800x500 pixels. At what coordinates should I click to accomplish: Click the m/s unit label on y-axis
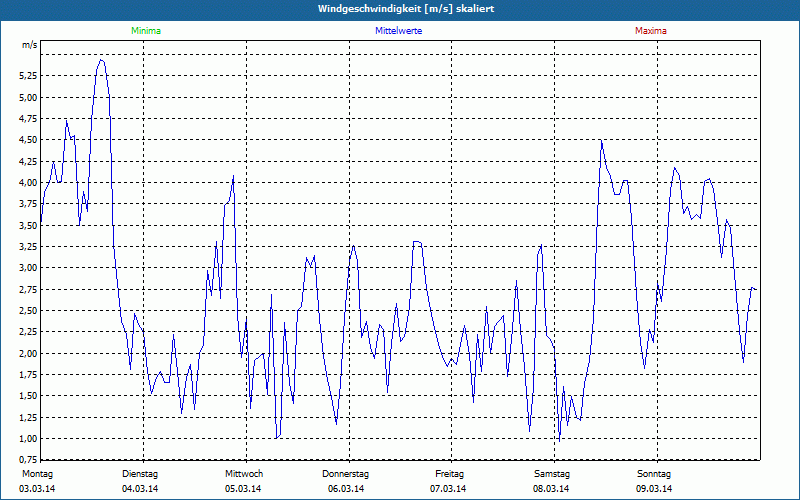[29, 46]
